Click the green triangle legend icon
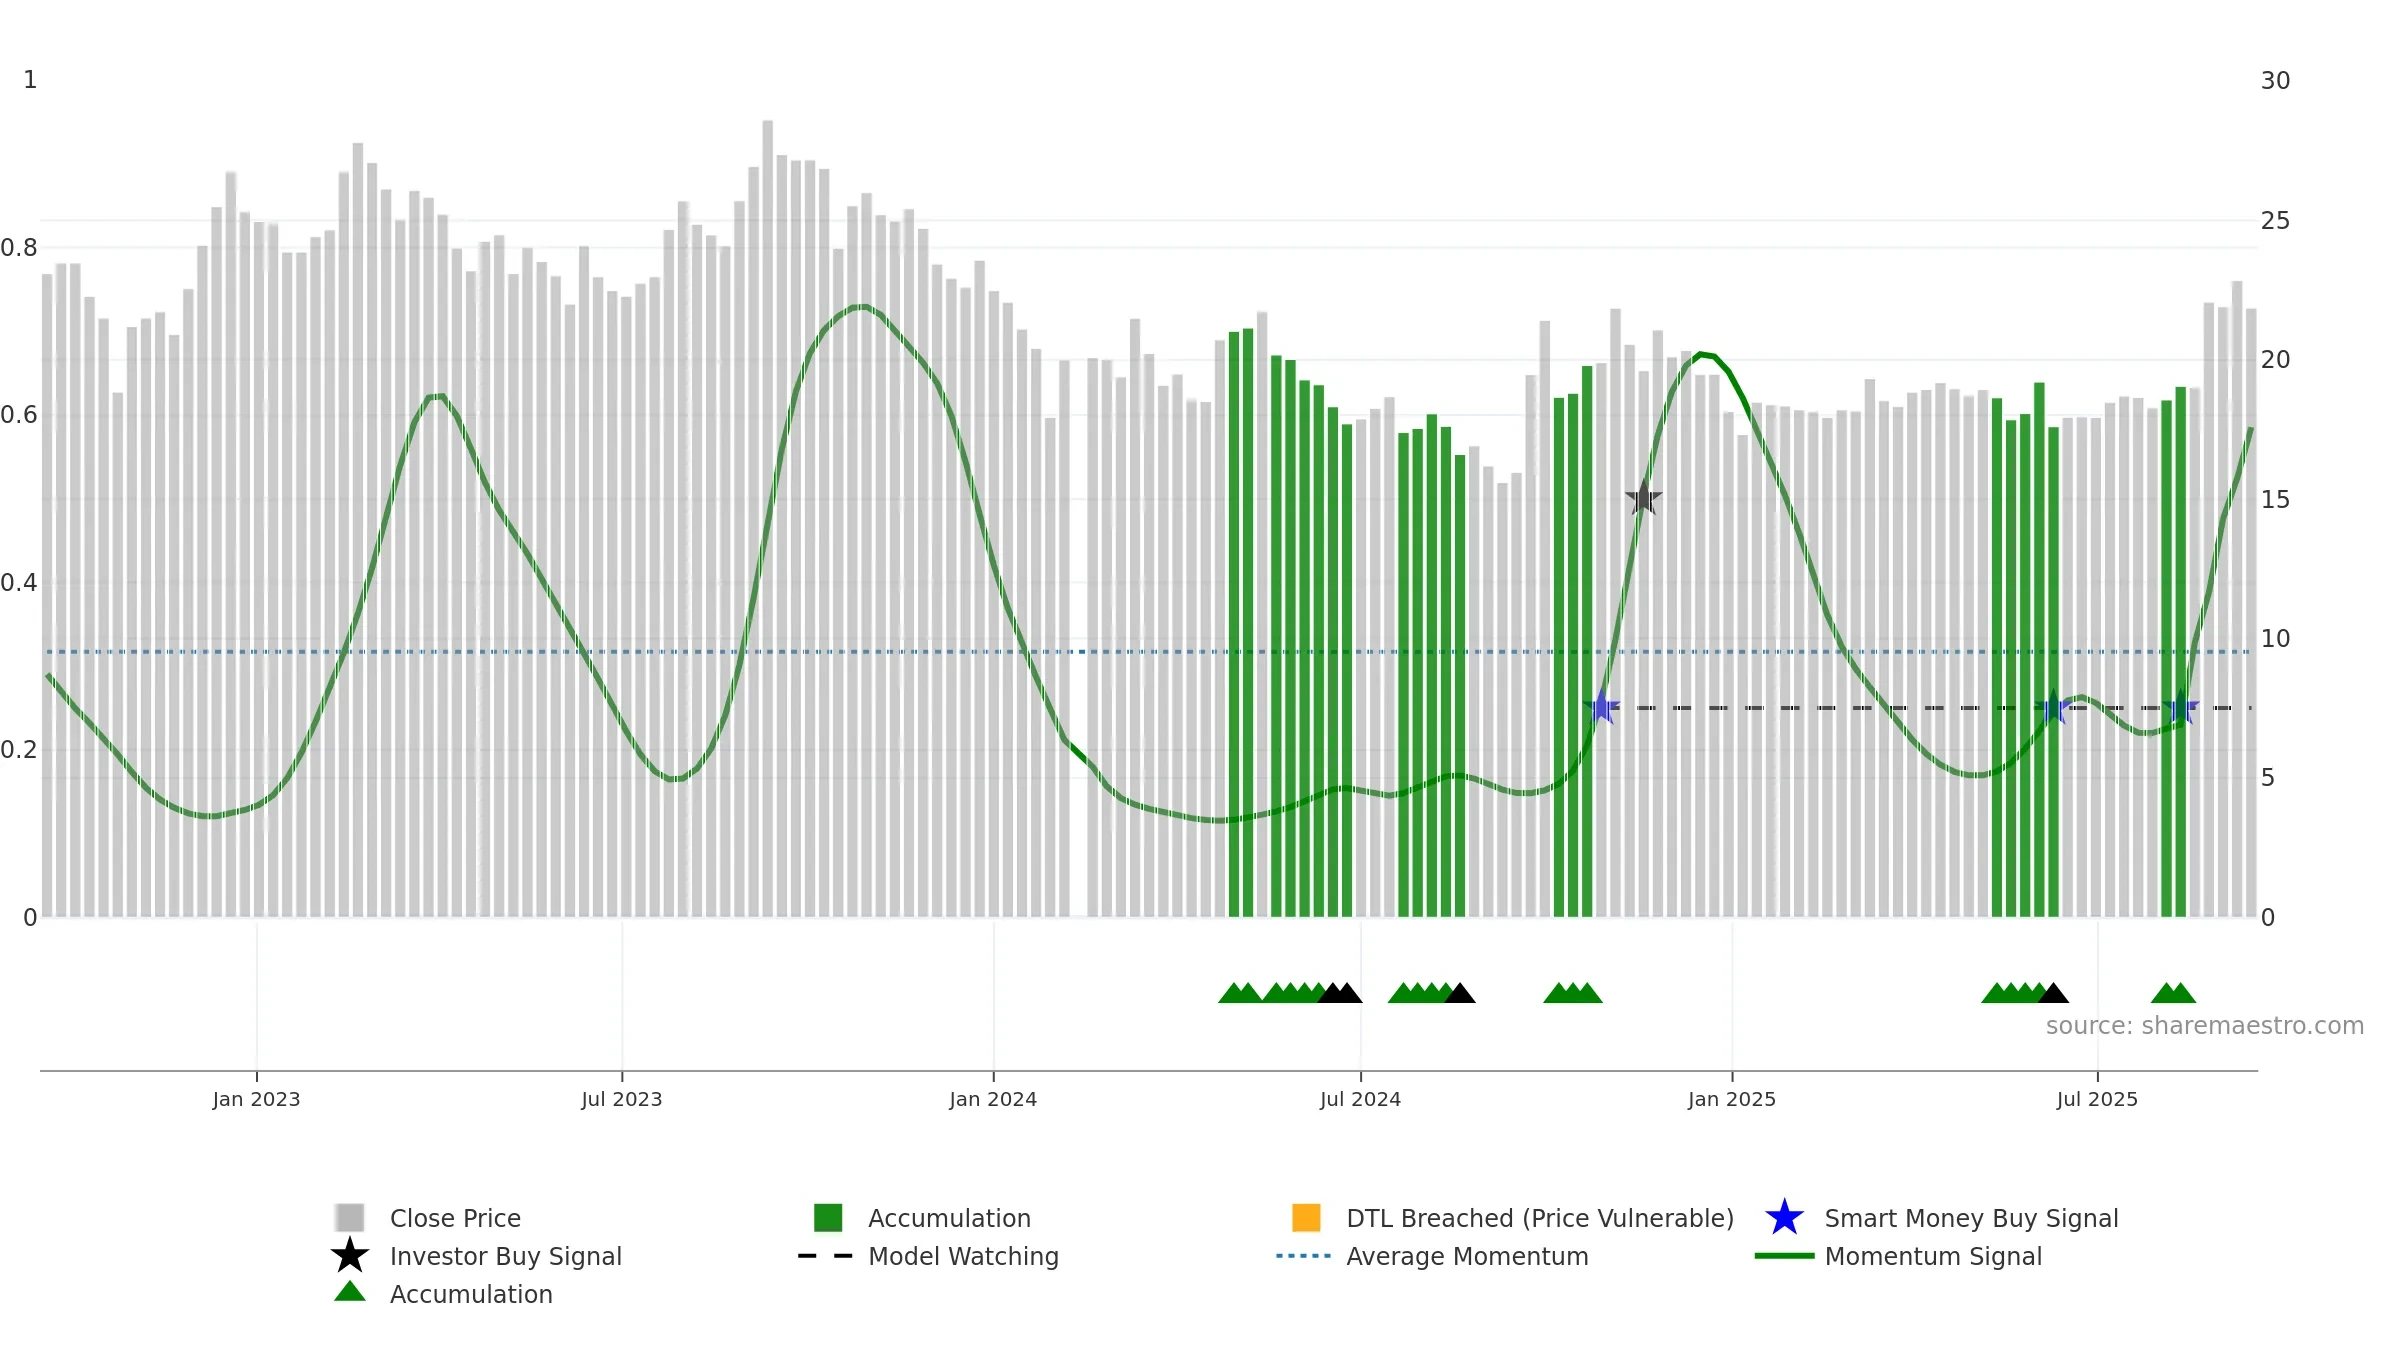This screenshot has width=2400, height=1350. (350, 1291)
